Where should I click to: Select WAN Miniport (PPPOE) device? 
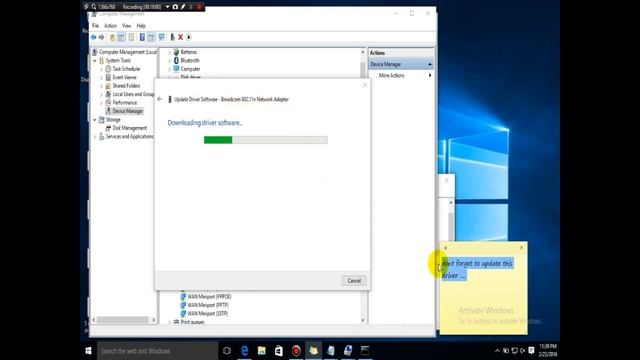[x=209, y=297]
